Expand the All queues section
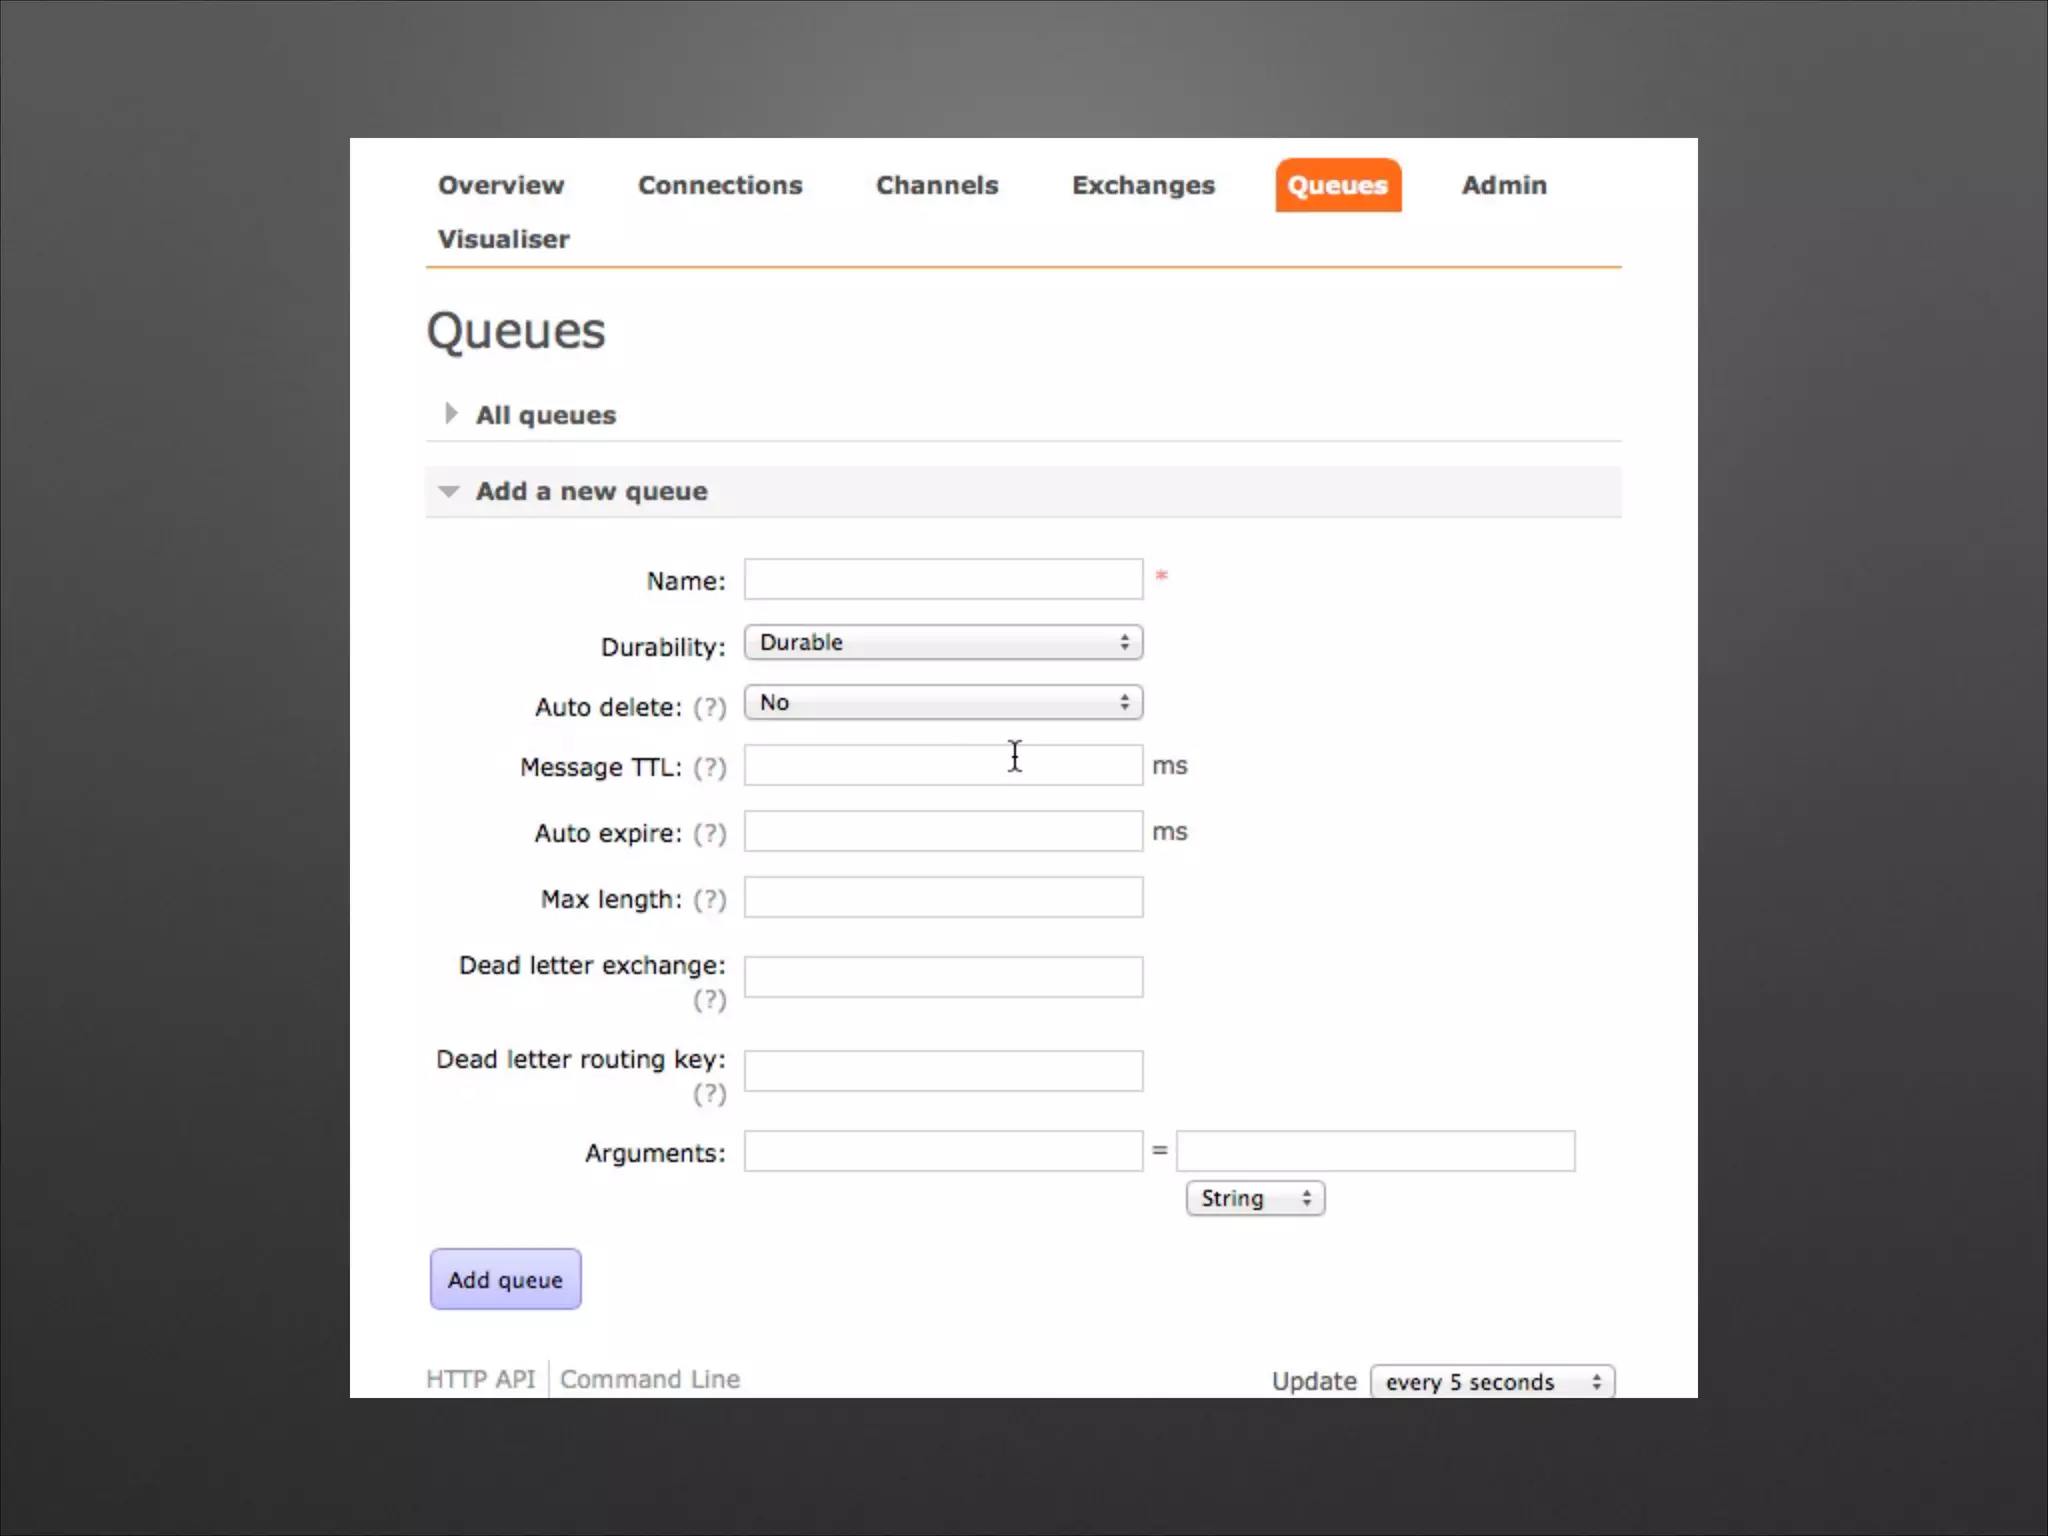This screenshot has width=2048, height=1536. 545,415
